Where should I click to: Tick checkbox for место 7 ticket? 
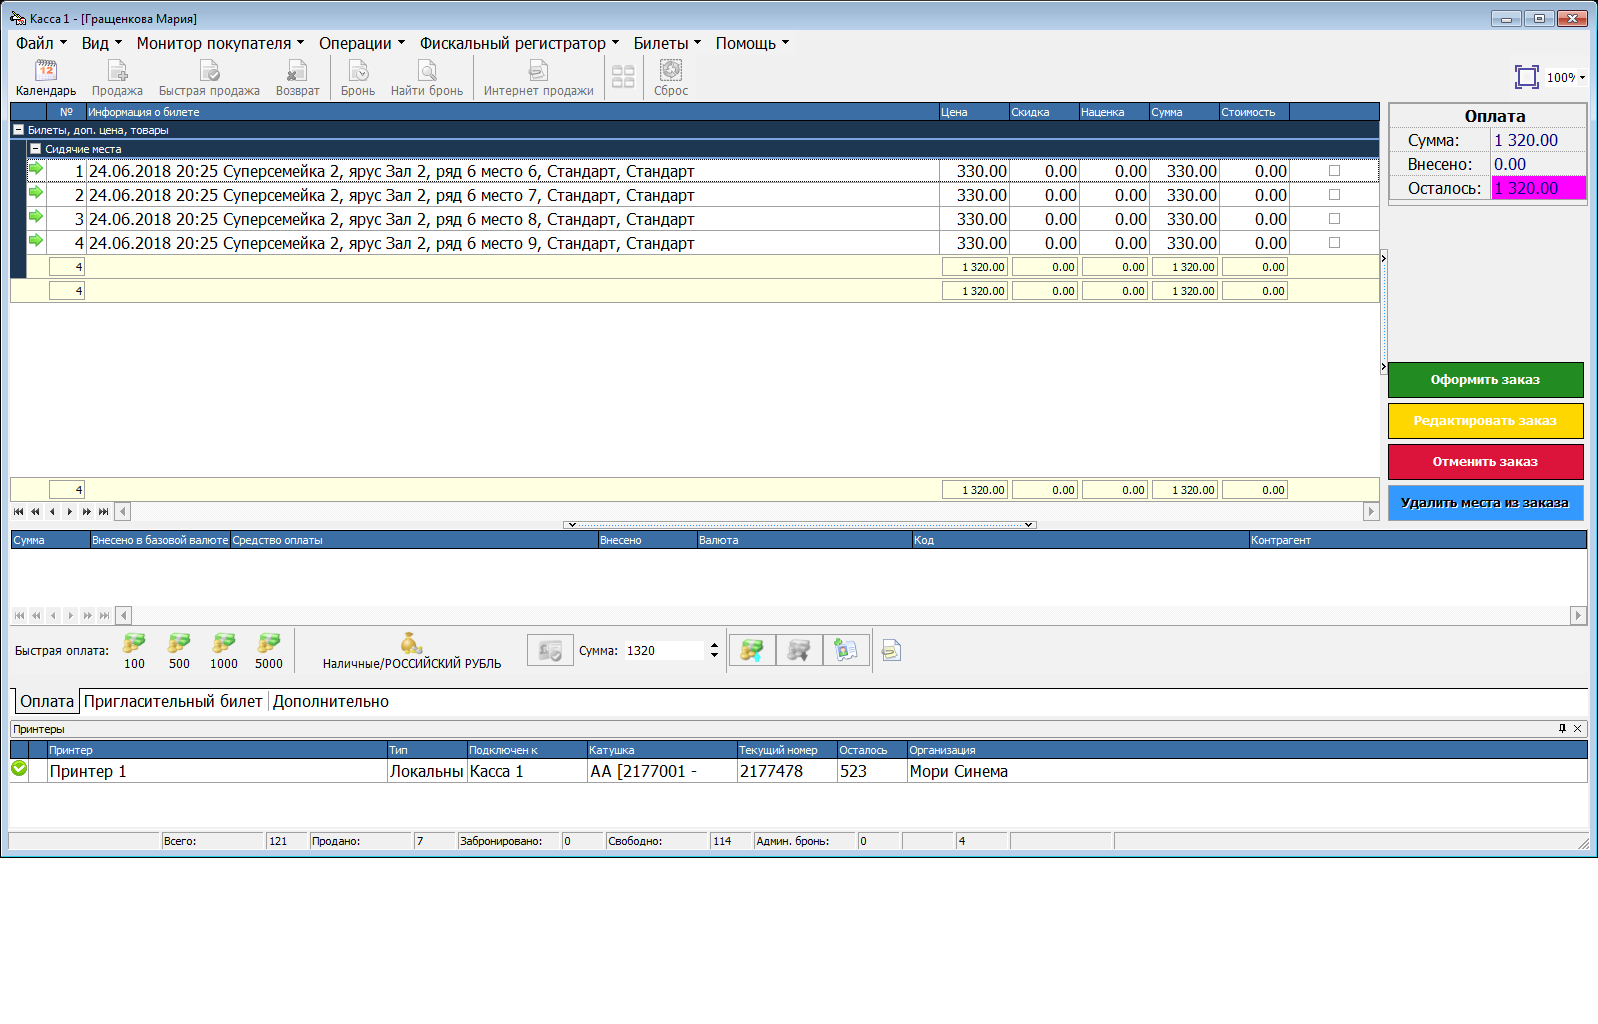point(1334,195)
